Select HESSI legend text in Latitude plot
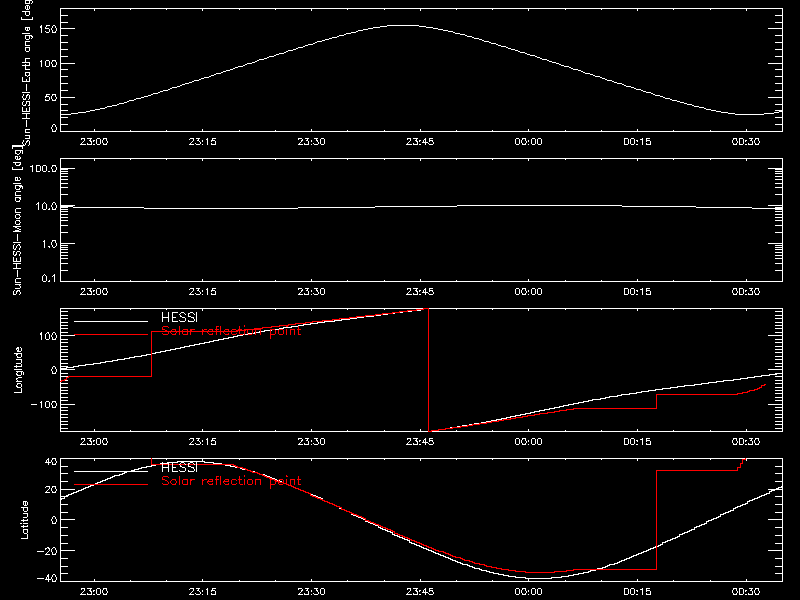Viewport: 800px width, 600px height. [179, 467]
